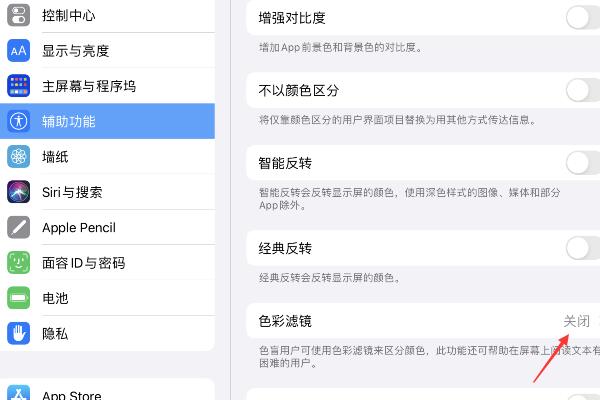Select the Apple Pencil icon
The height and width of the screenshot is (400, 600).
pos(18,227)
